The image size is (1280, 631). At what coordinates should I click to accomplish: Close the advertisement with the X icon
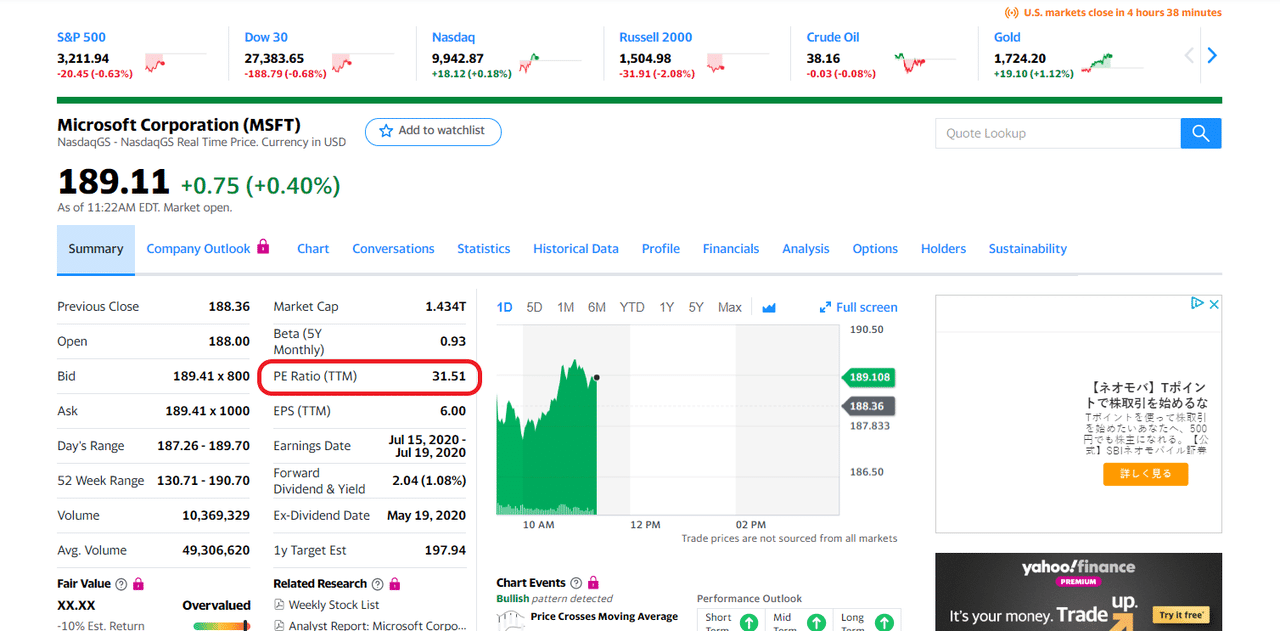[1214, 303]
